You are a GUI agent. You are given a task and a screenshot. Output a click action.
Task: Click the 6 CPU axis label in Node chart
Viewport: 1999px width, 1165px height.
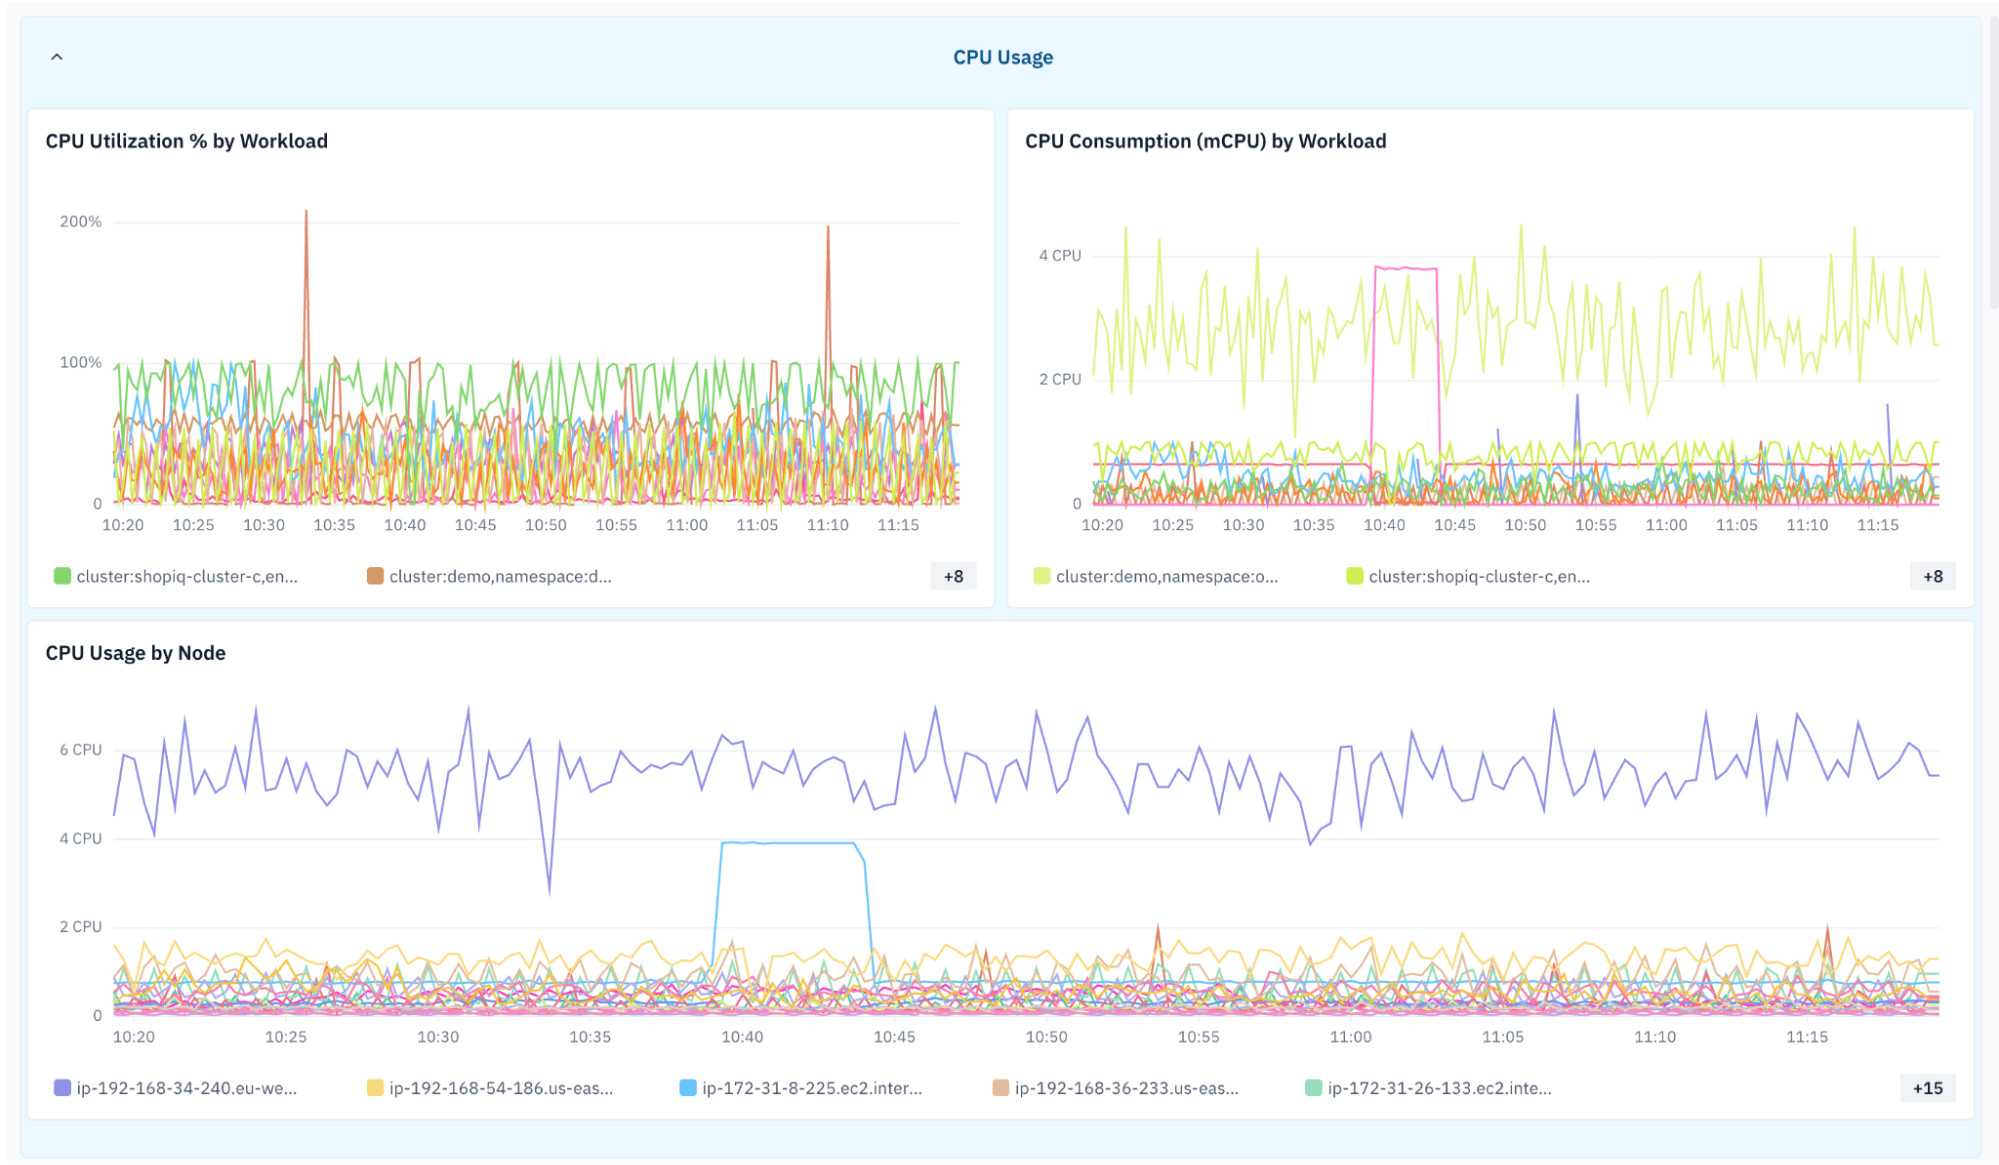tap(81, 749)
